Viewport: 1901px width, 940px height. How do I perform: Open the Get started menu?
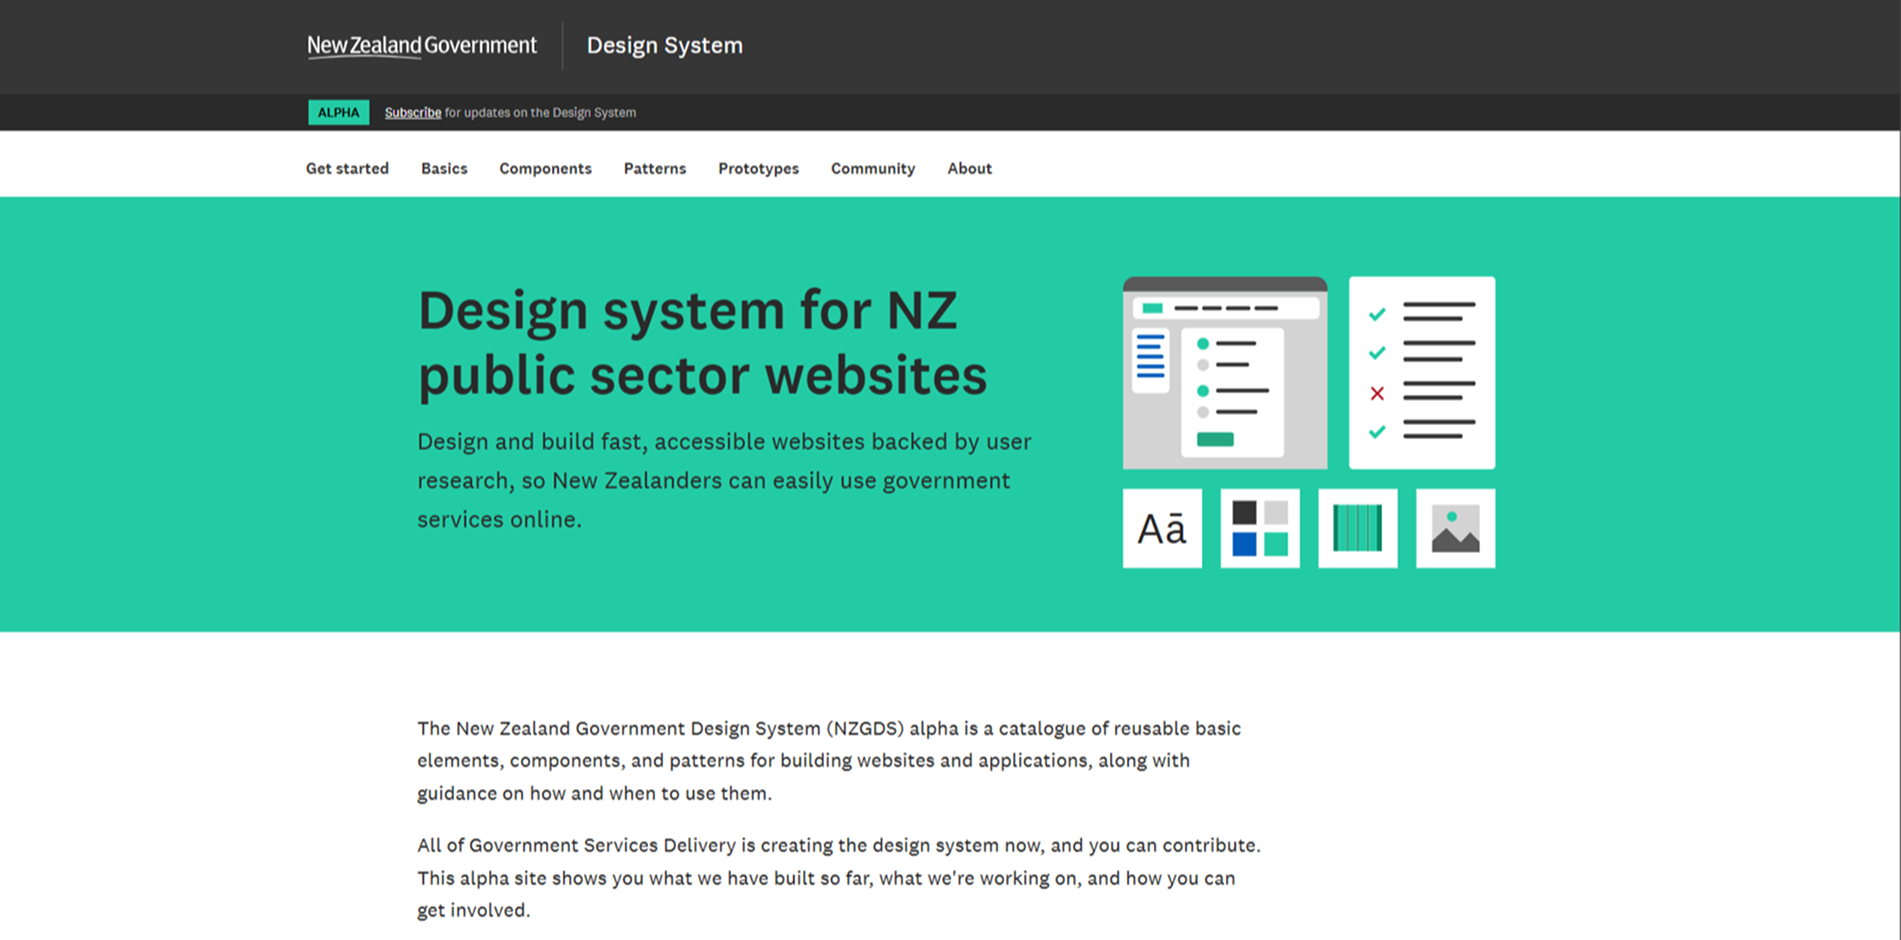[347, 168]
